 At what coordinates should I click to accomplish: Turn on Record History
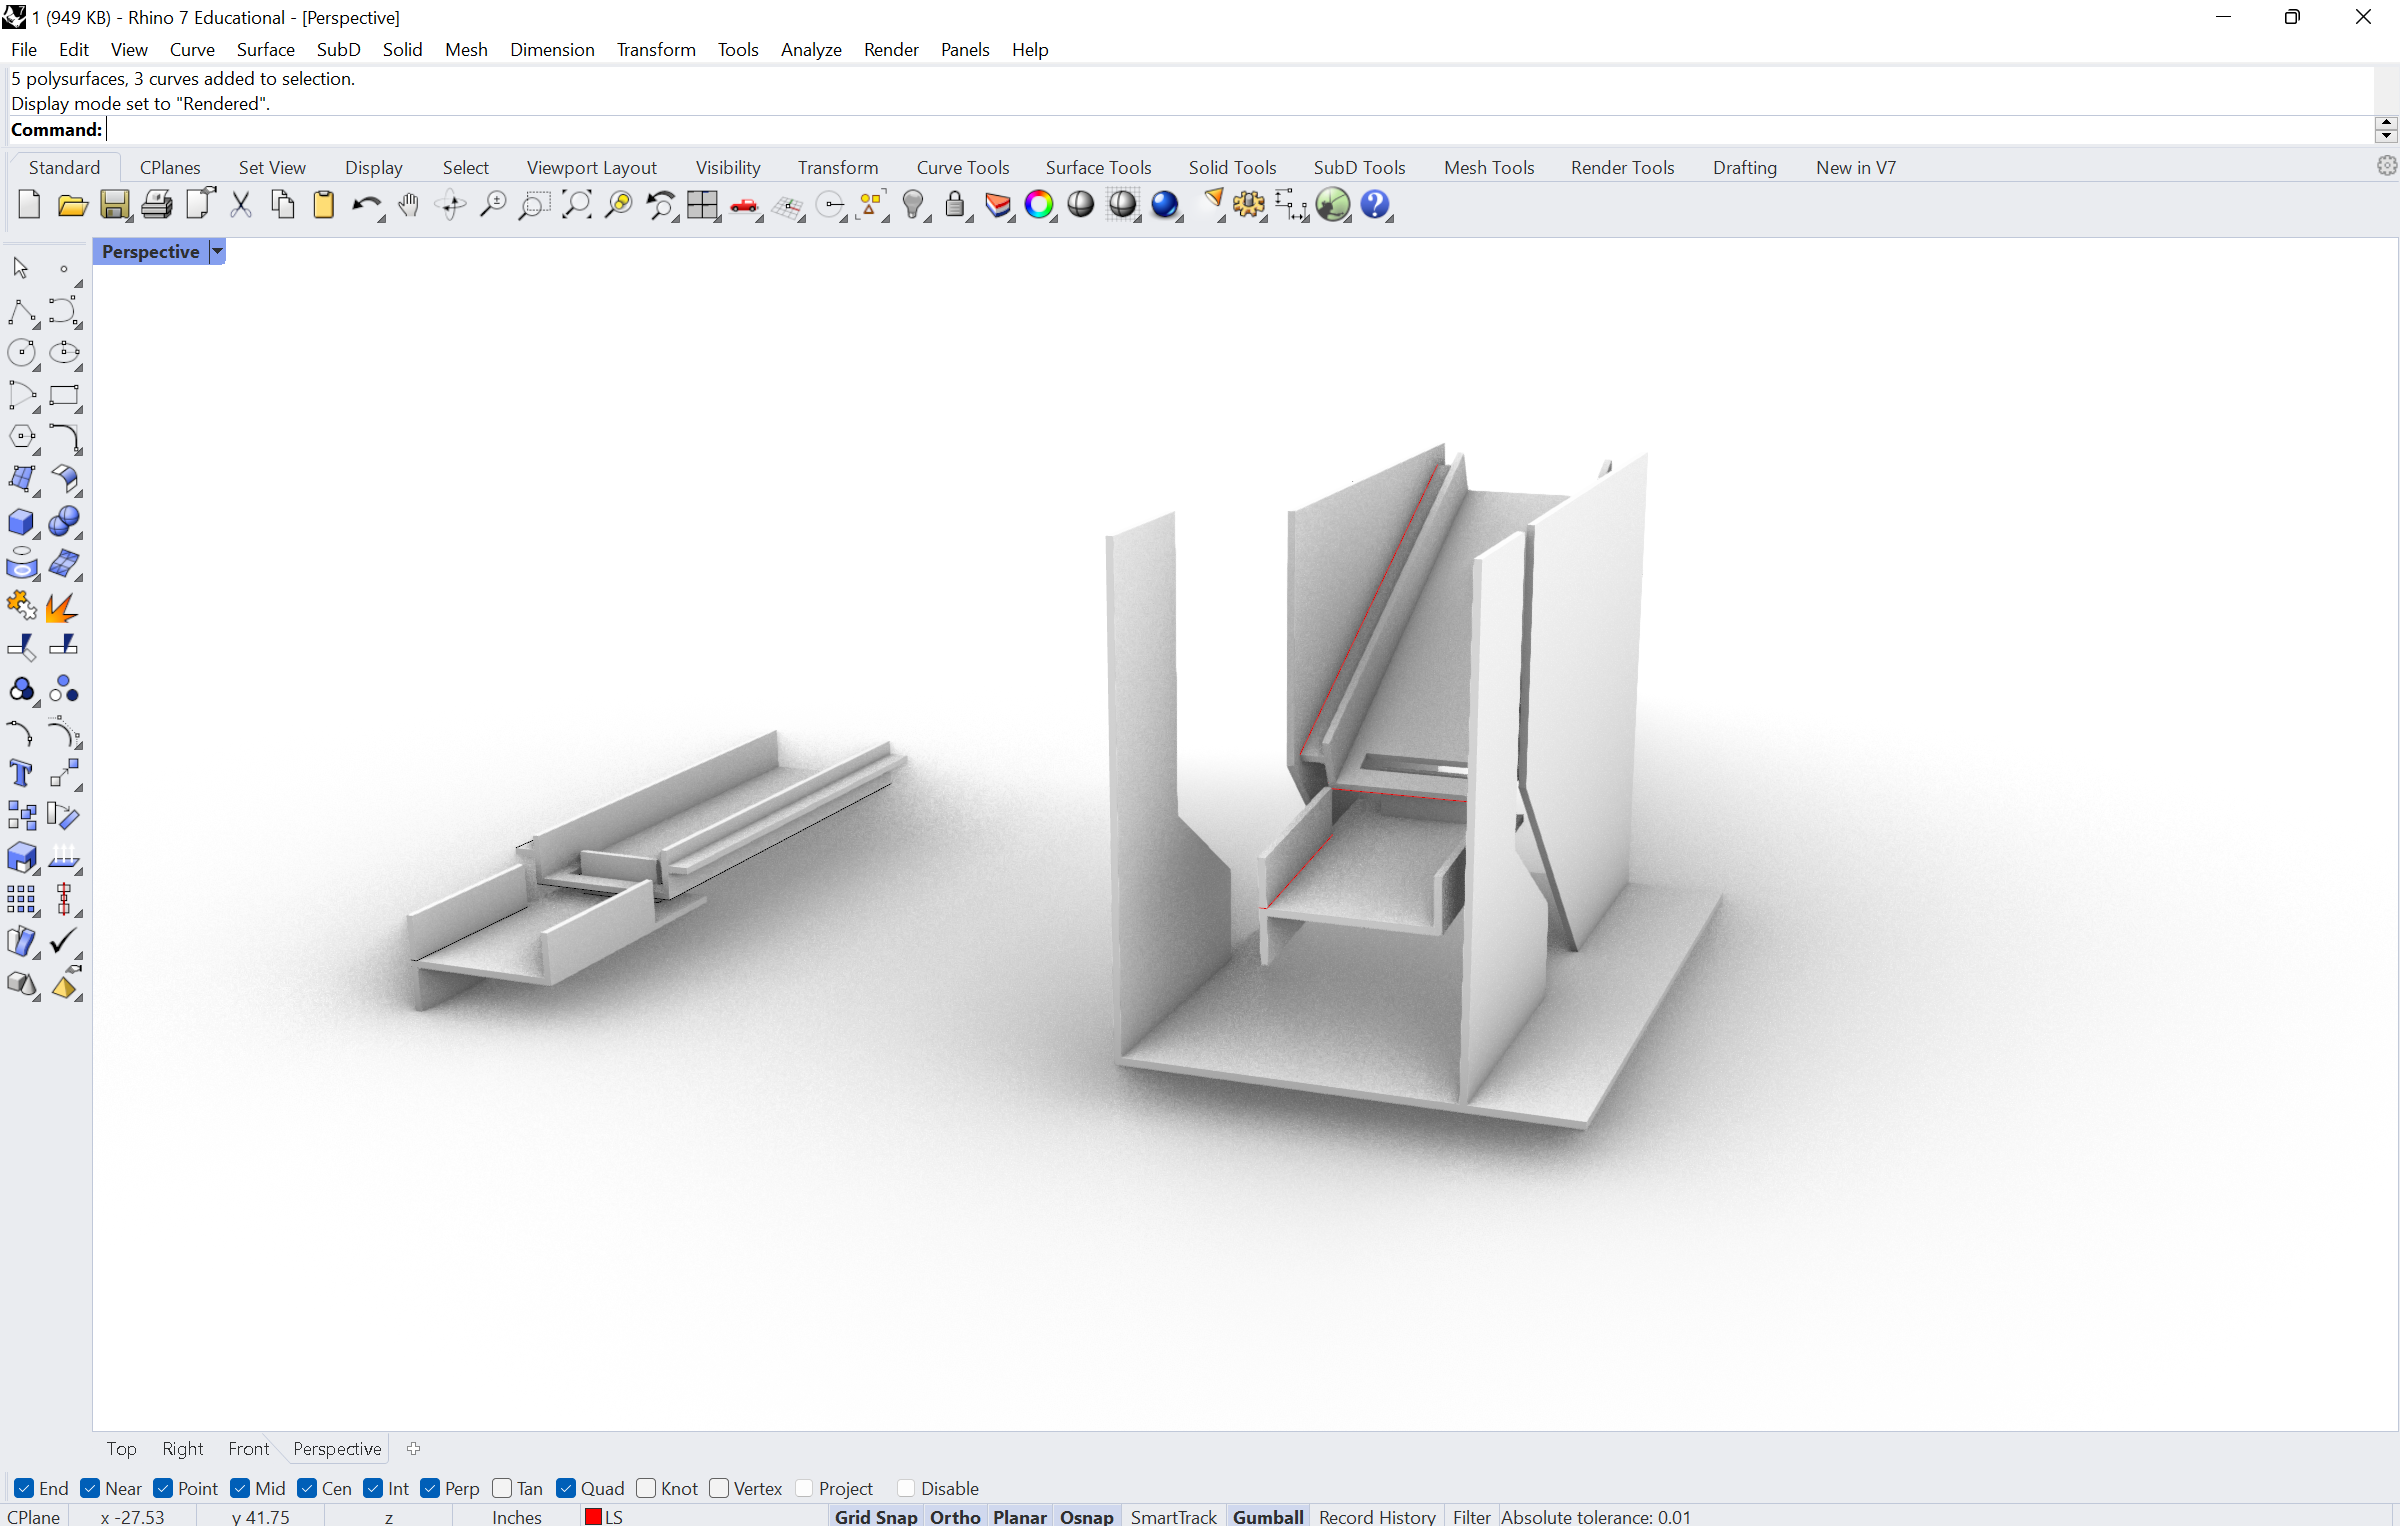pos(1377,1516)
